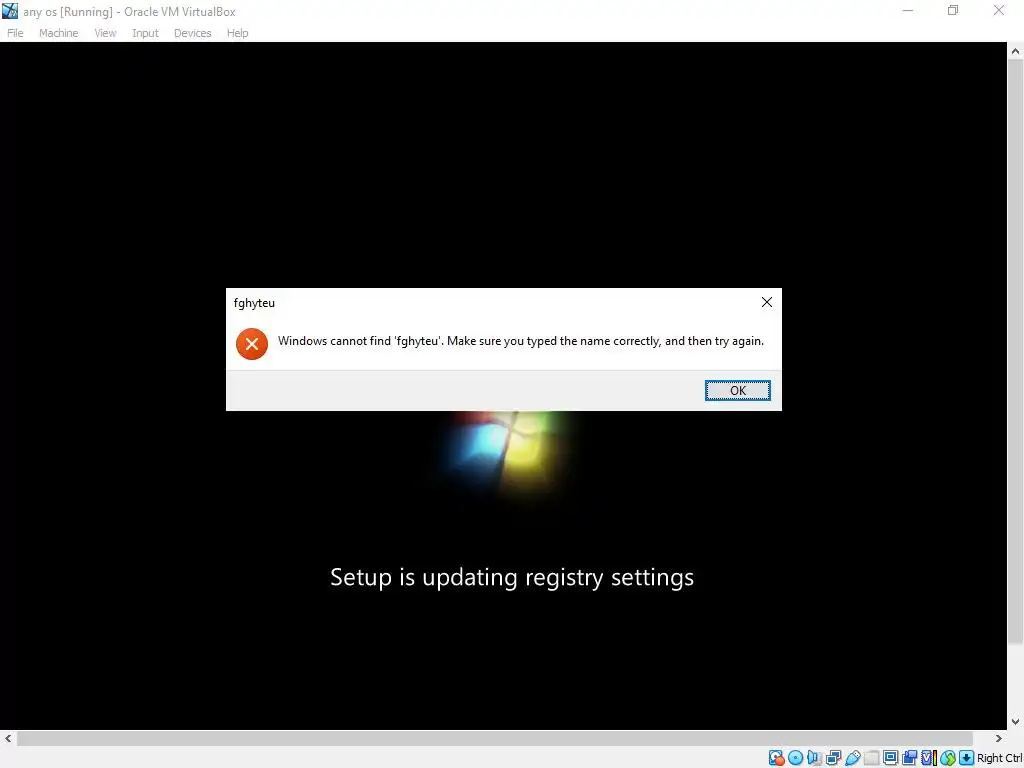The height and width of the screenshot is (768, 1024).
Task: Open the USB devices status icon
Action: point(853,758)
